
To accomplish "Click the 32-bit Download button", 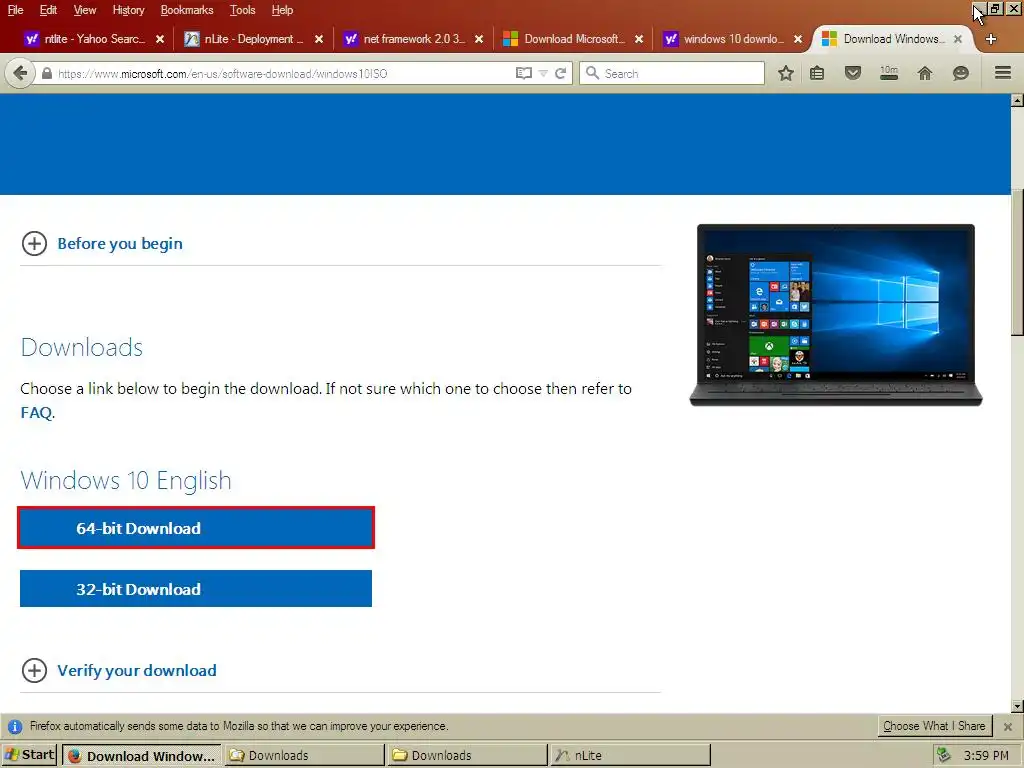I will coord(196,588).
